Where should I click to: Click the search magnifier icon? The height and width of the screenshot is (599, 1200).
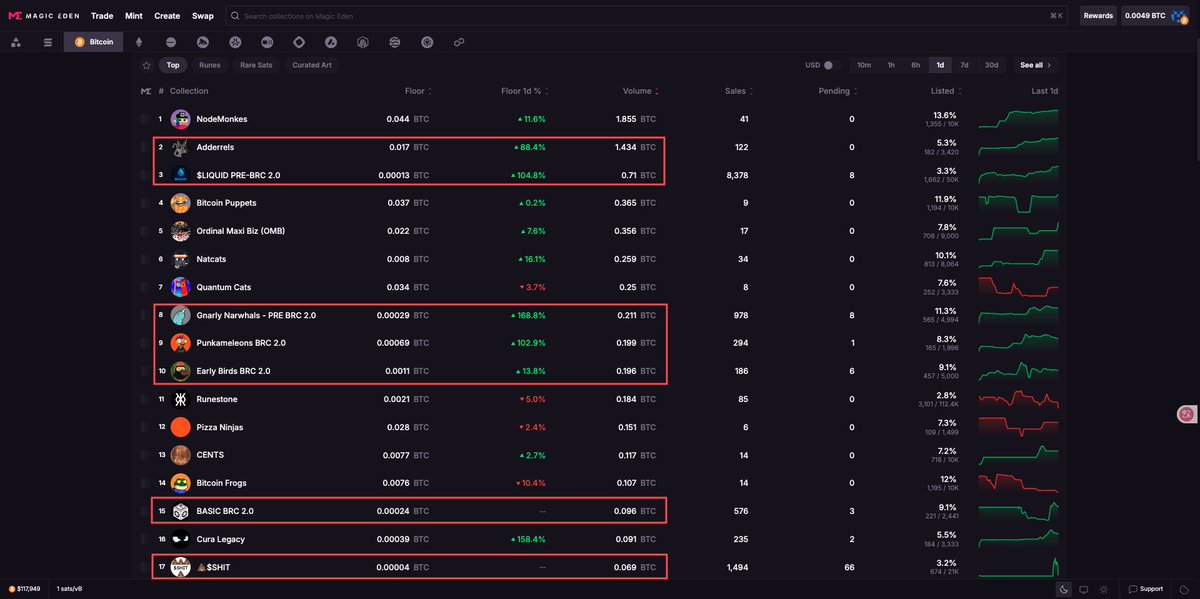point(235,16)
